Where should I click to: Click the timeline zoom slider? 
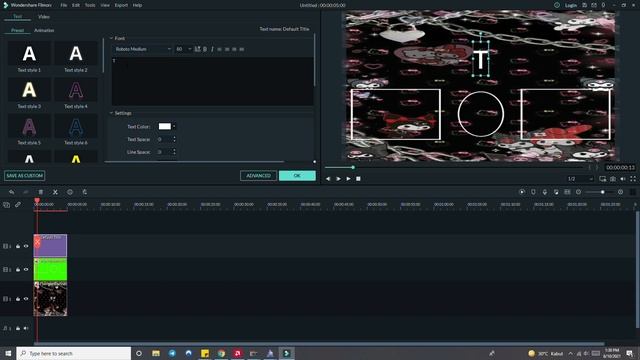pos(602,192)
